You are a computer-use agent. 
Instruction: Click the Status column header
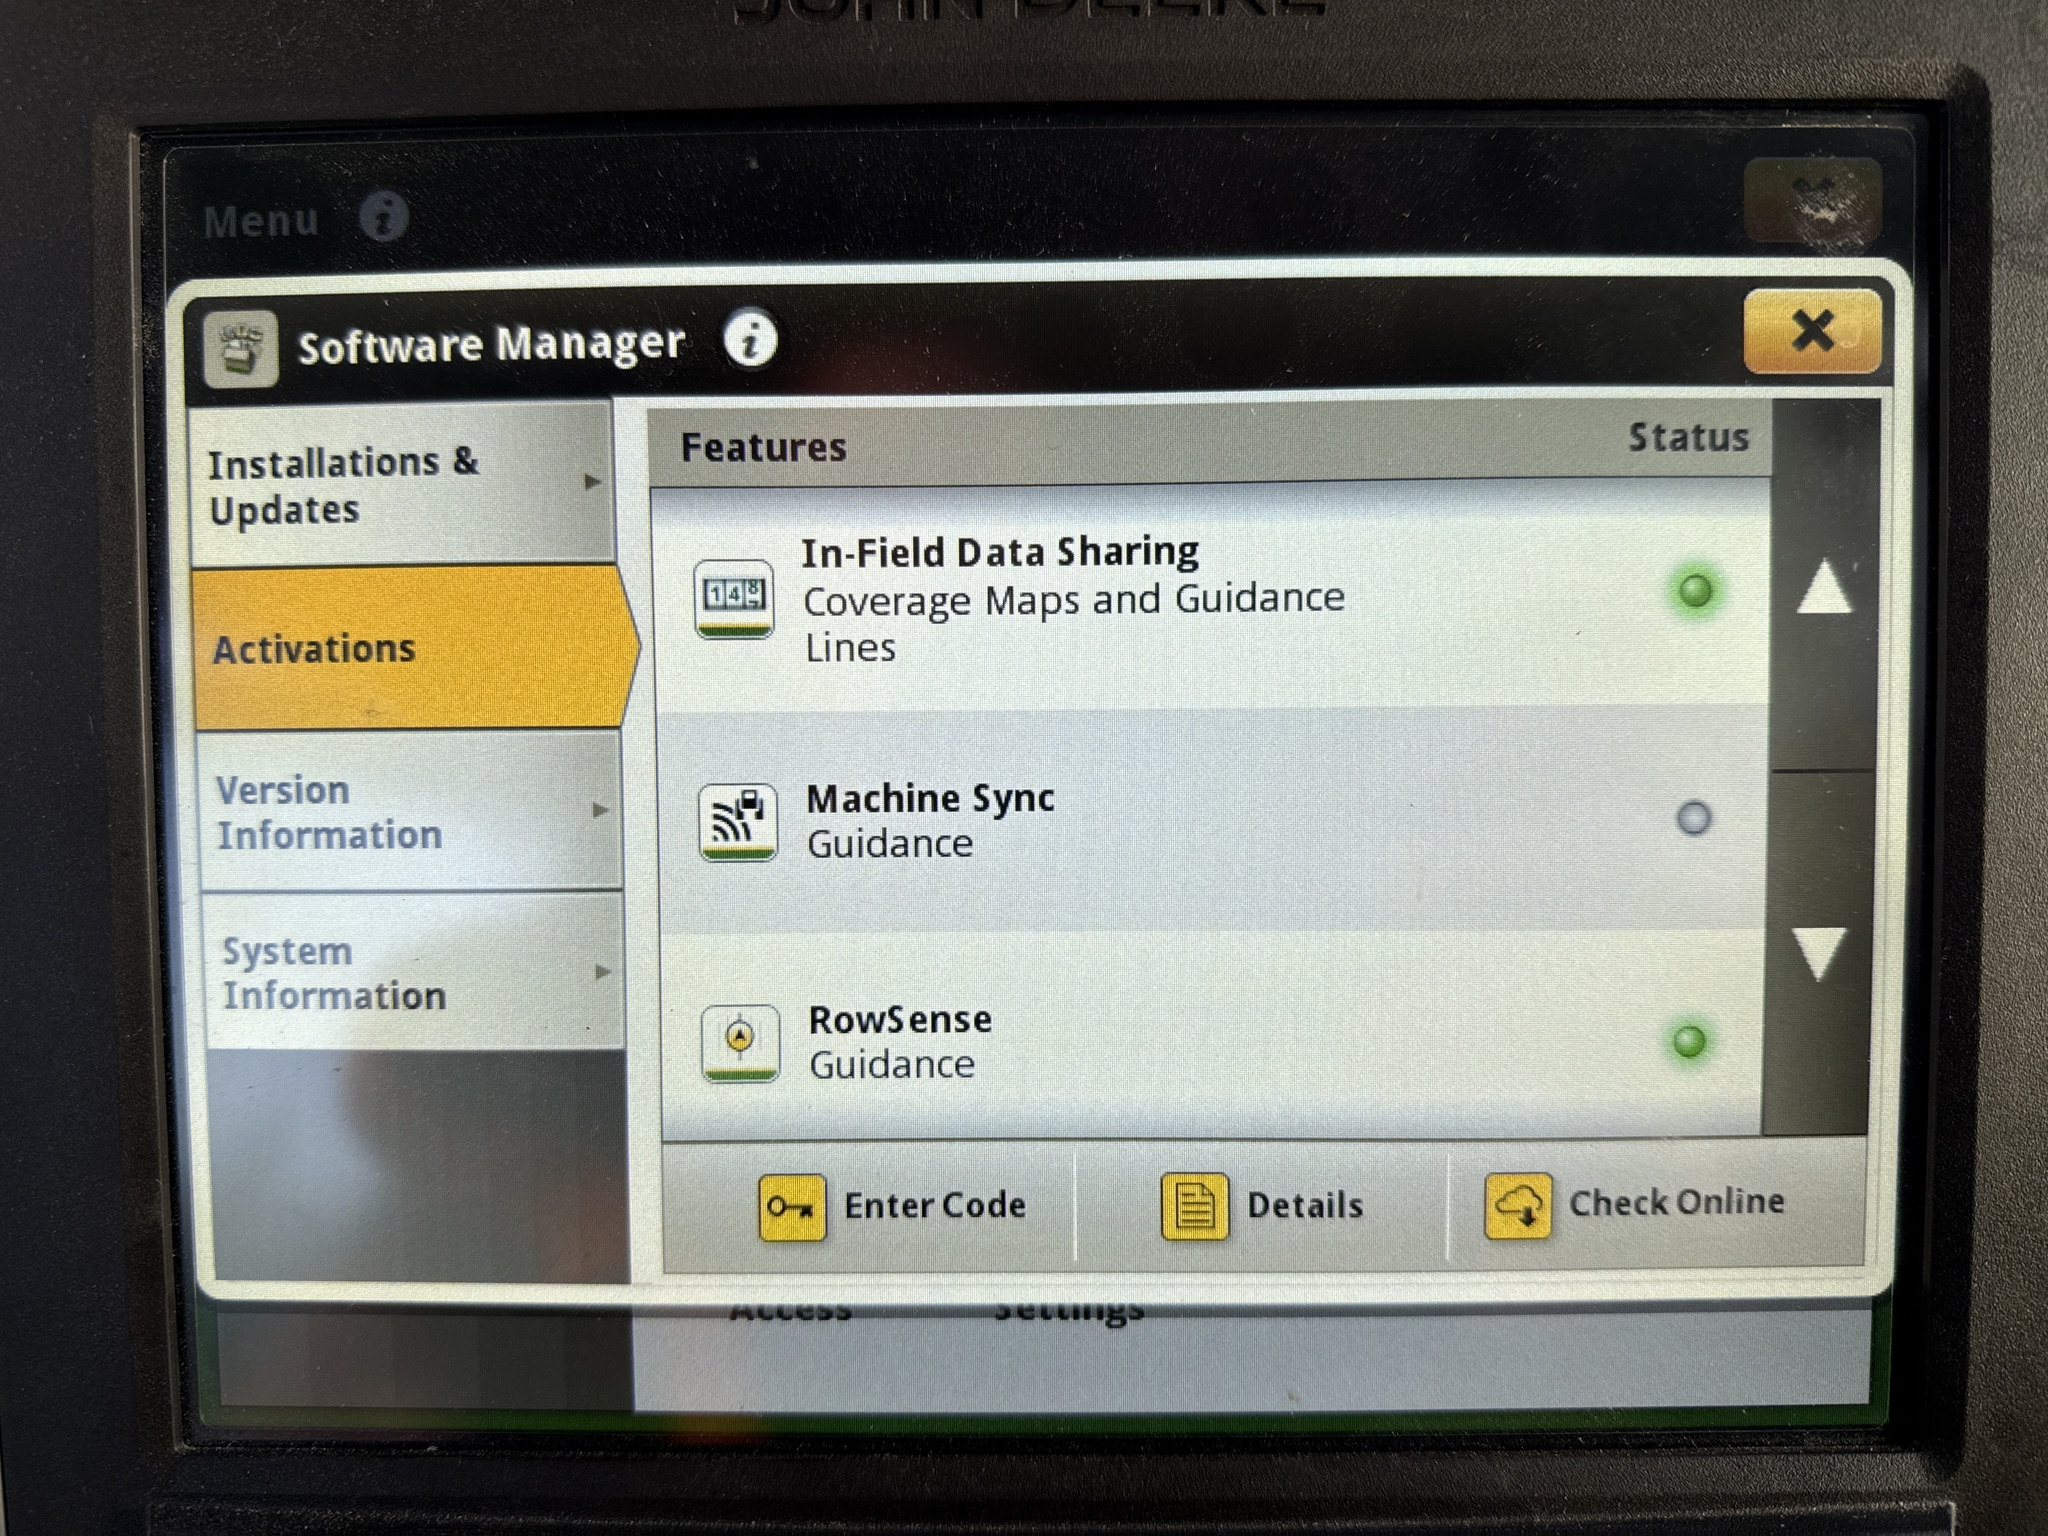[1689, 438]
